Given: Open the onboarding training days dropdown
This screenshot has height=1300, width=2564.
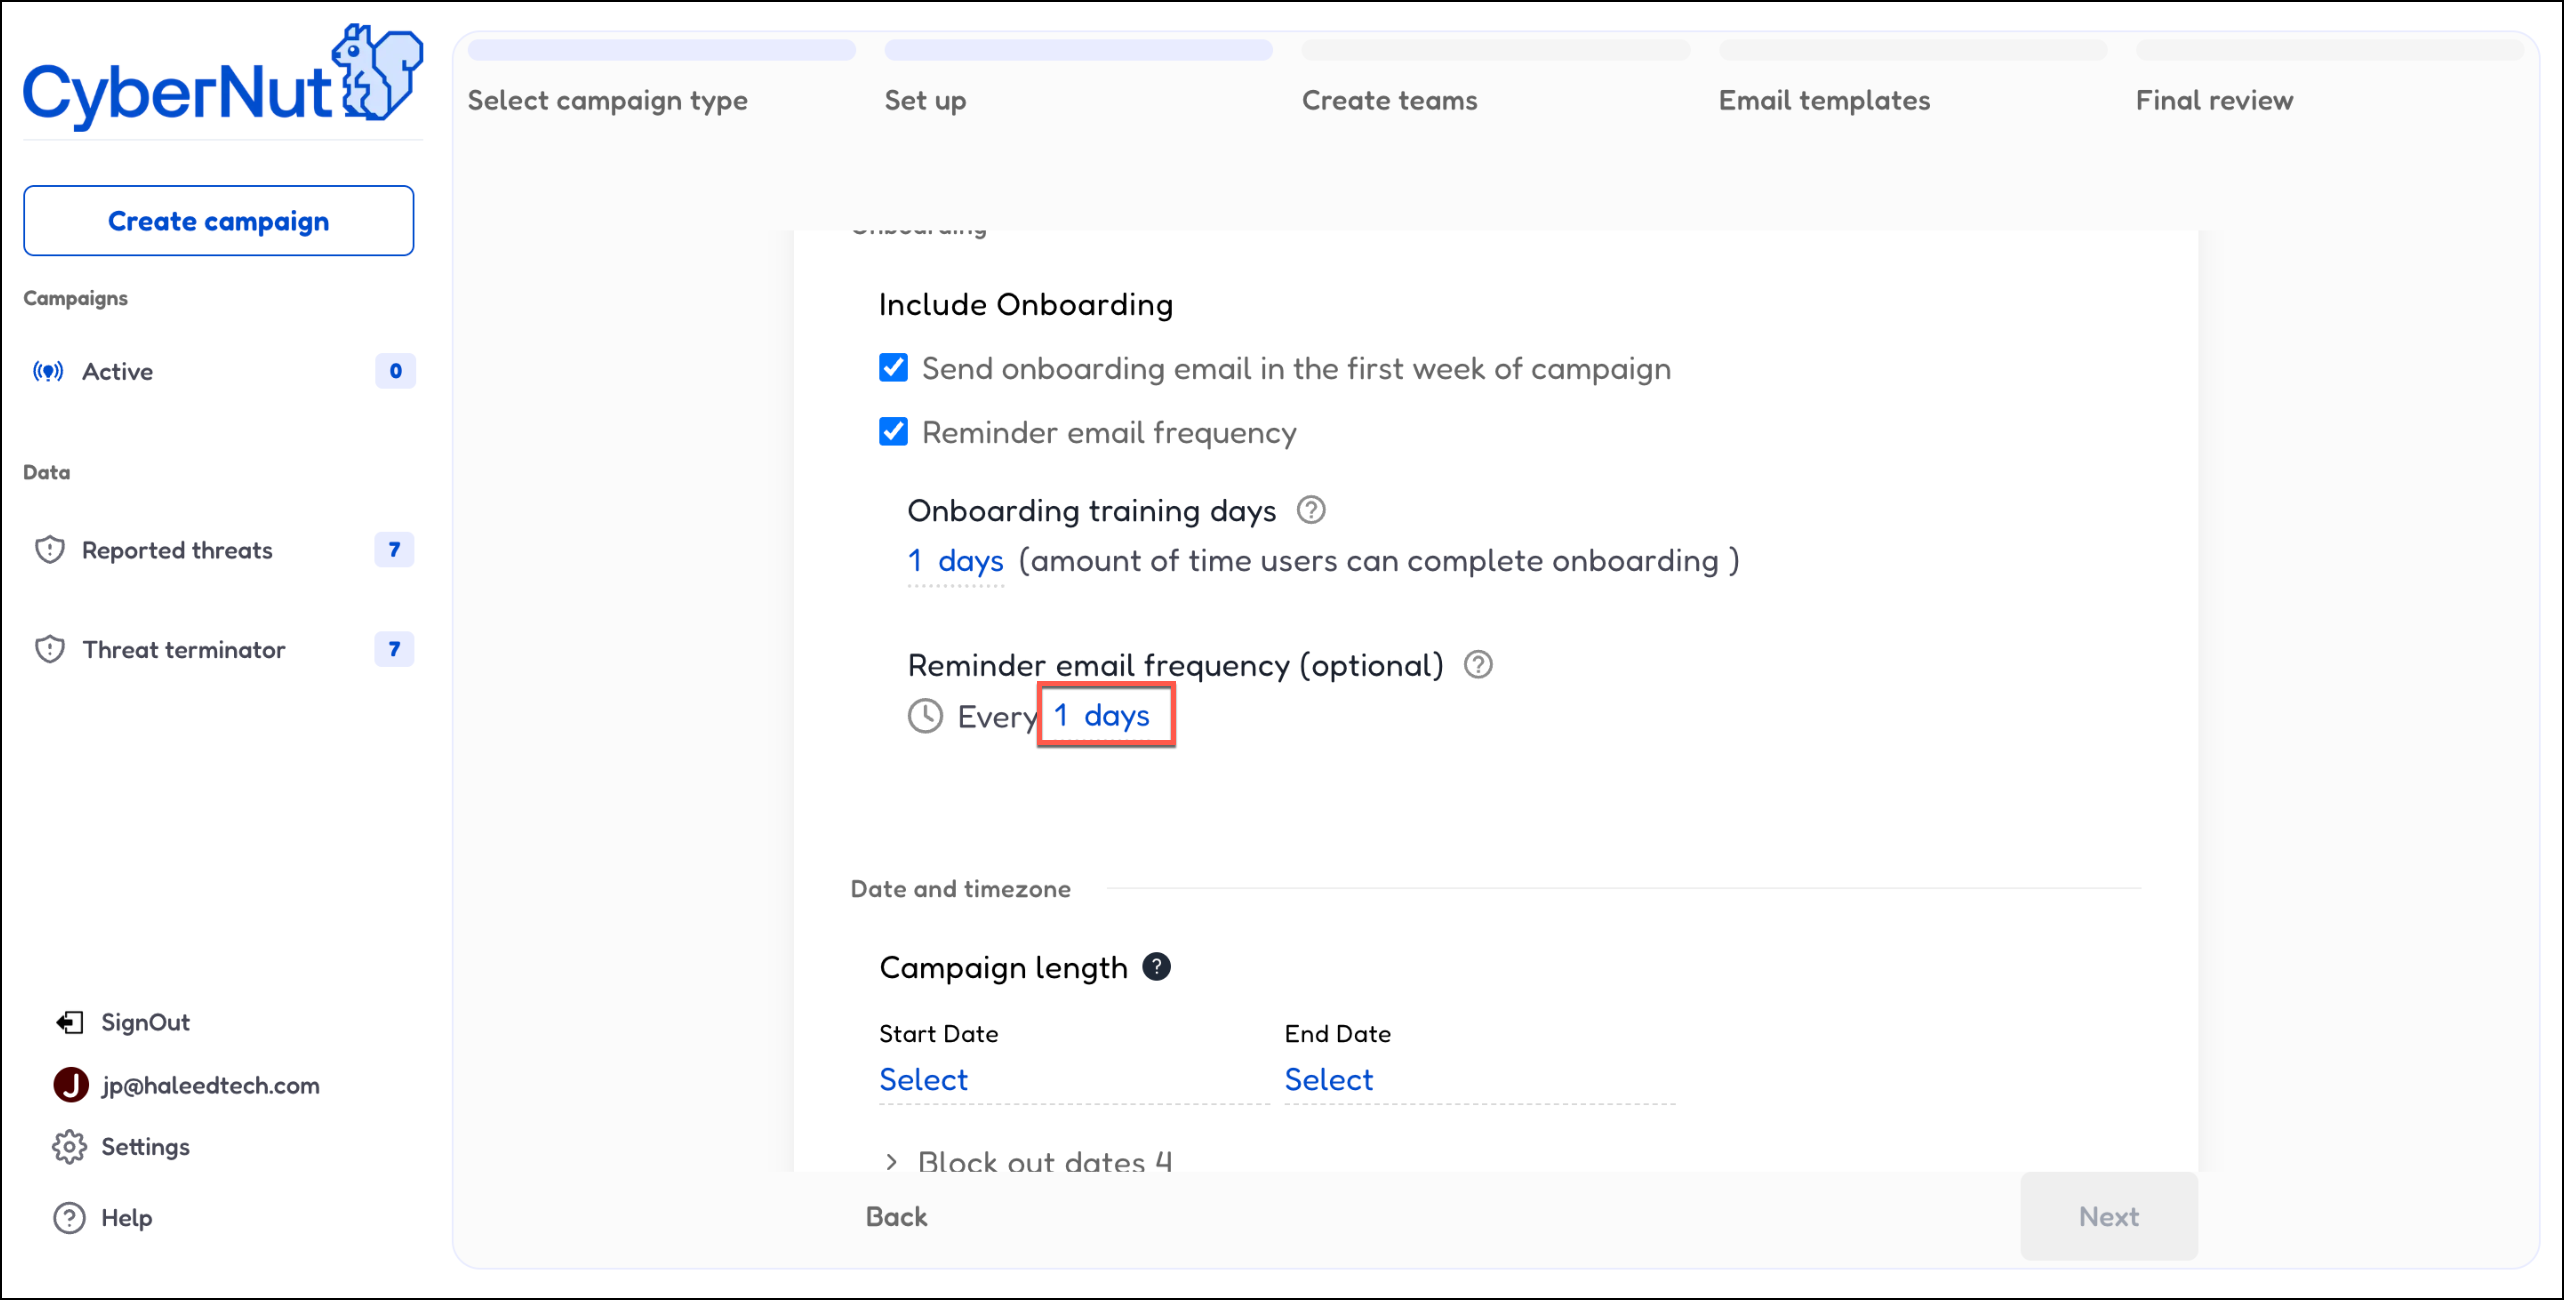Looking at the screenshot, I should pyautogui.click(x=955, y=561).
